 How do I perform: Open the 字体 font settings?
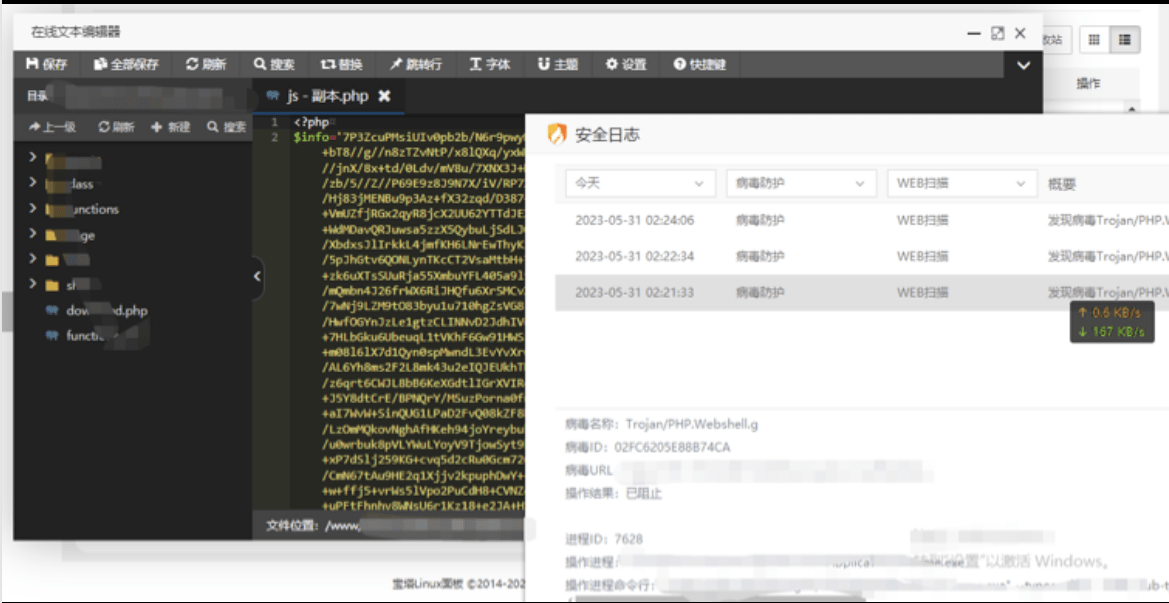click(x=490, y=64)
